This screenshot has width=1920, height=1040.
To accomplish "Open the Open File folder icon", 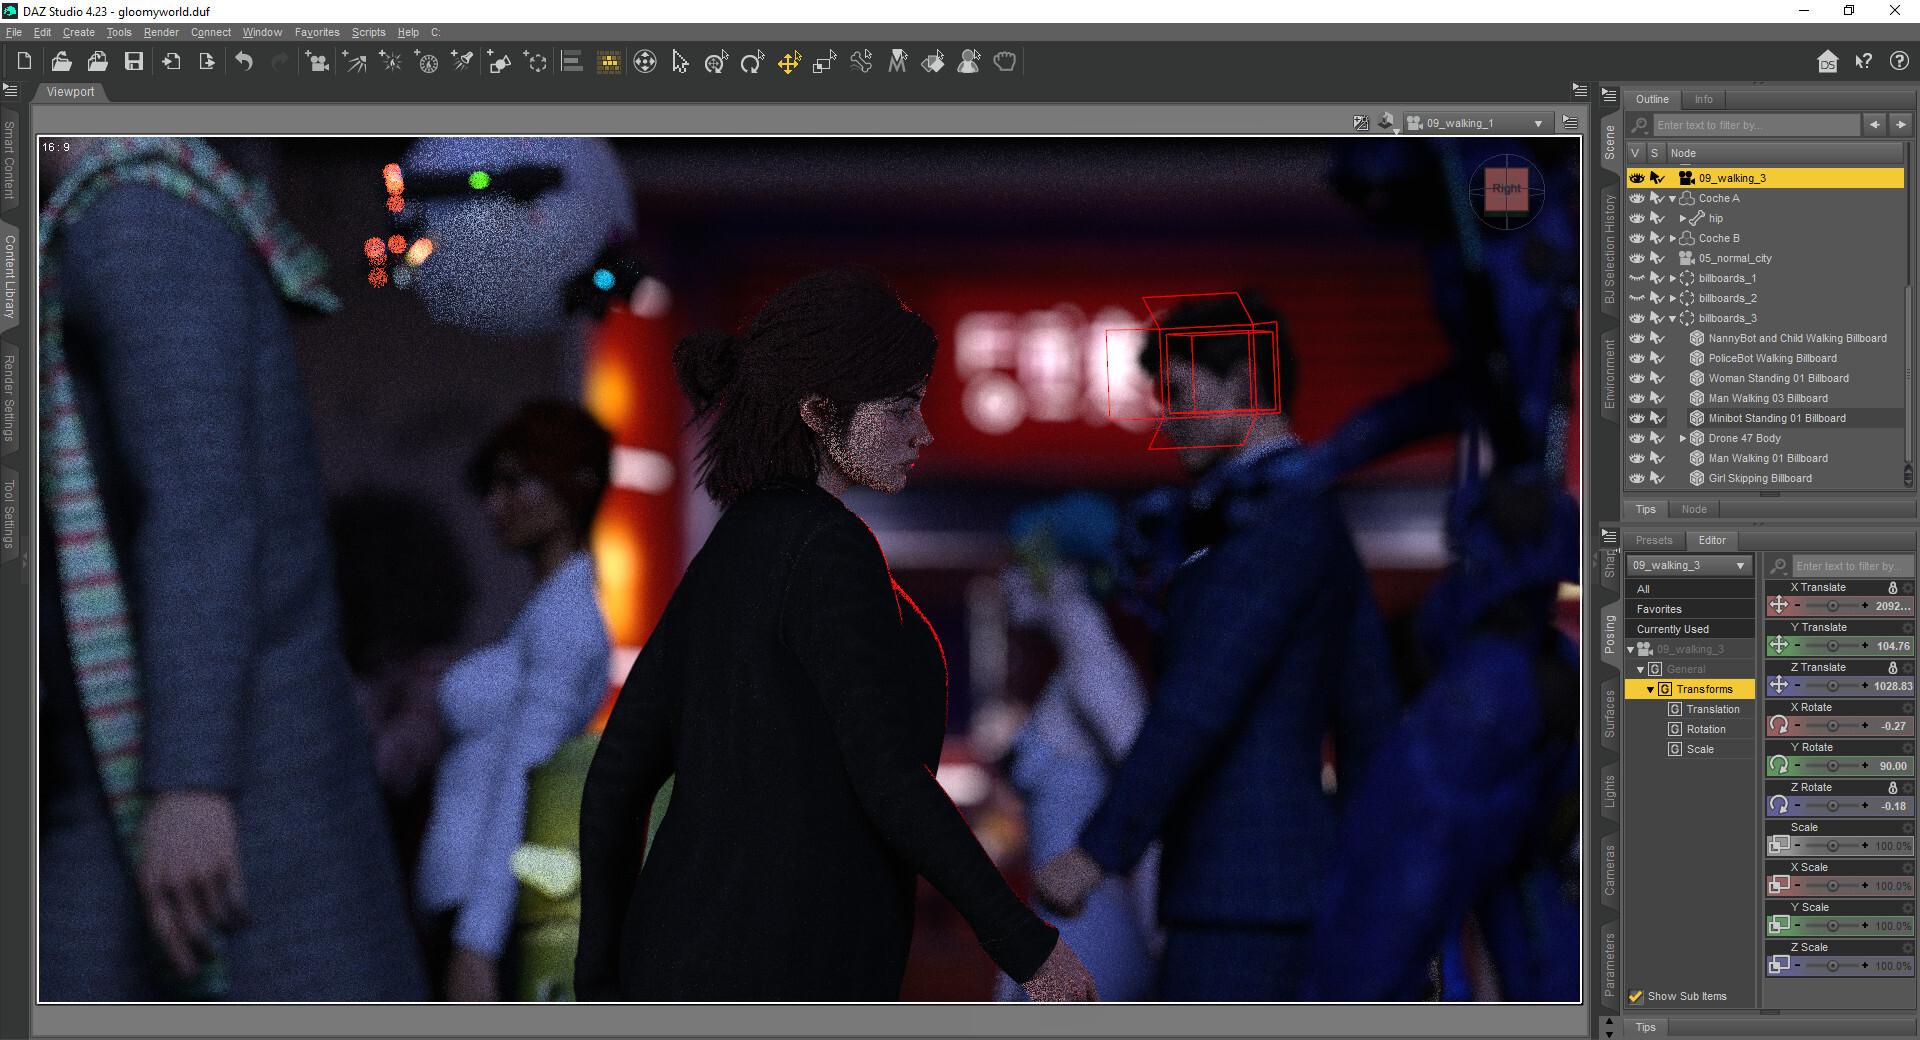I will [x=61, y=62].
